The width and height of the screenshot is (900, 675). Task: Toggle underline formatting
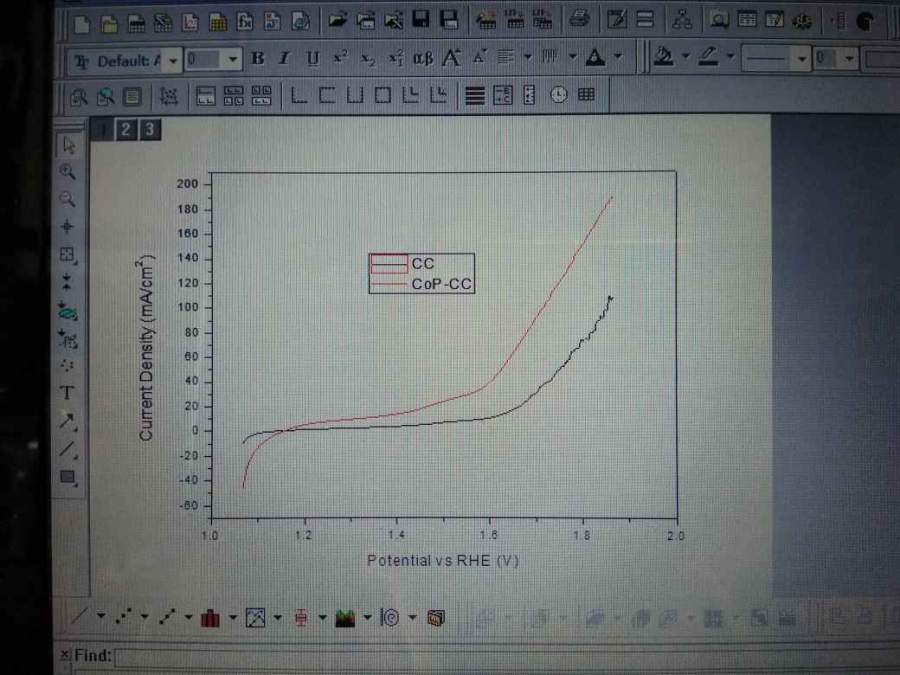pyautogui.click(x=312, y=59)
